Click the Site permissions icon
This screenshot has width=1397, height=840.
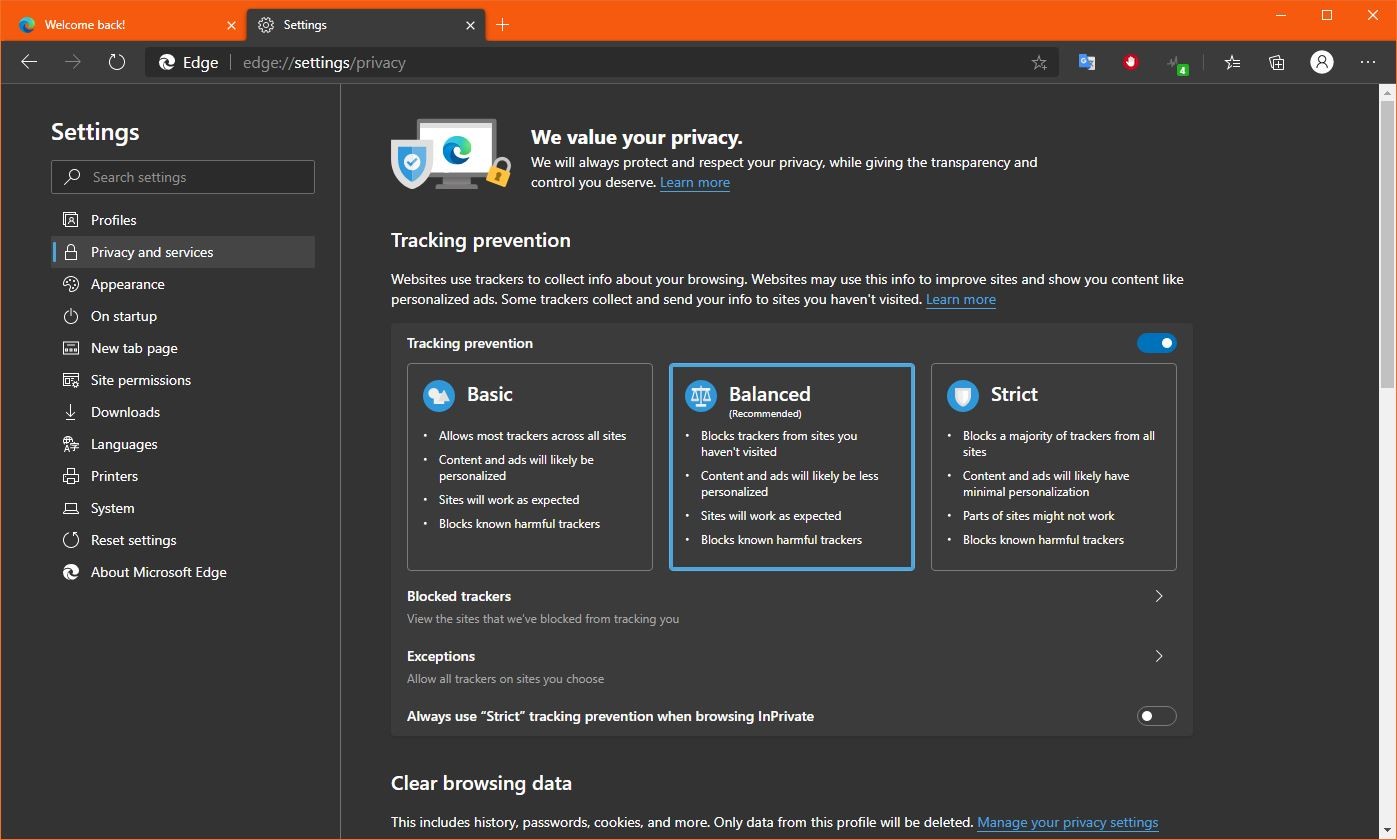click(70, 380)
